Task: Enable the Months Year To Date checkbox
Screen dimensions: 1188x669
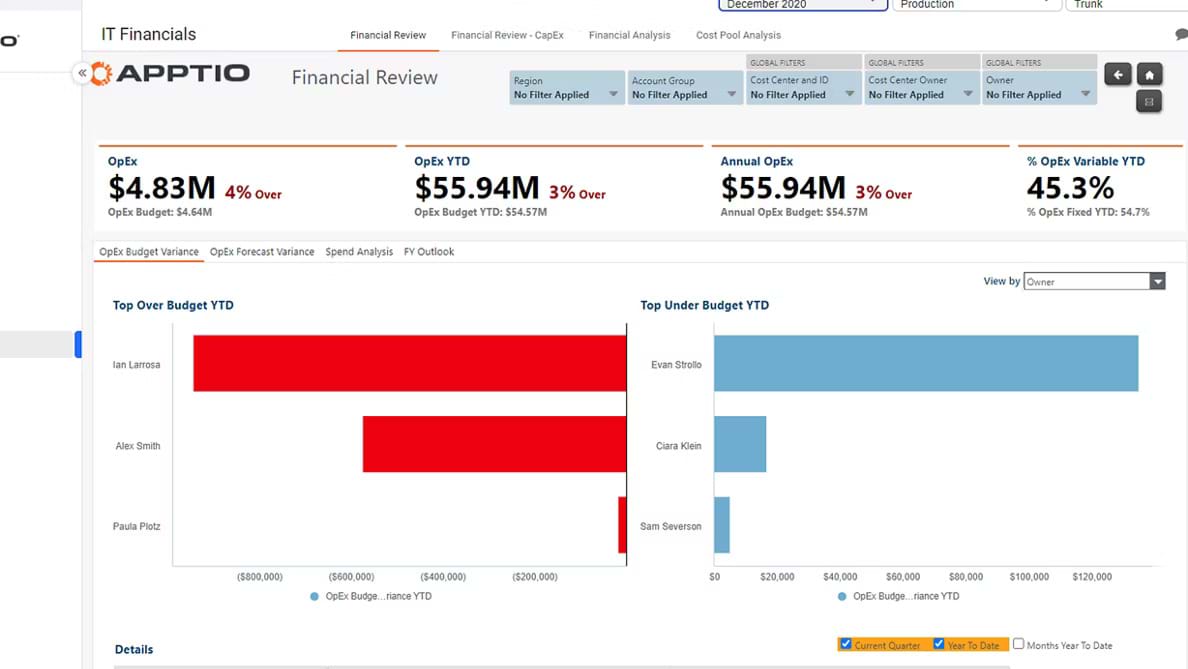Action: [1019, 644]
